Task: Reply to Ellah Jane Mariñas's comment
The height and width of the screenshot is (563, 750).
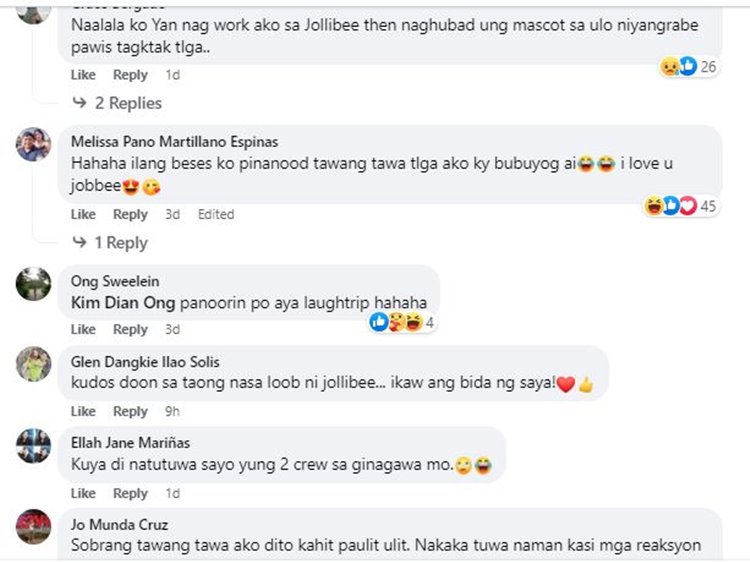Action: point(130,493)
